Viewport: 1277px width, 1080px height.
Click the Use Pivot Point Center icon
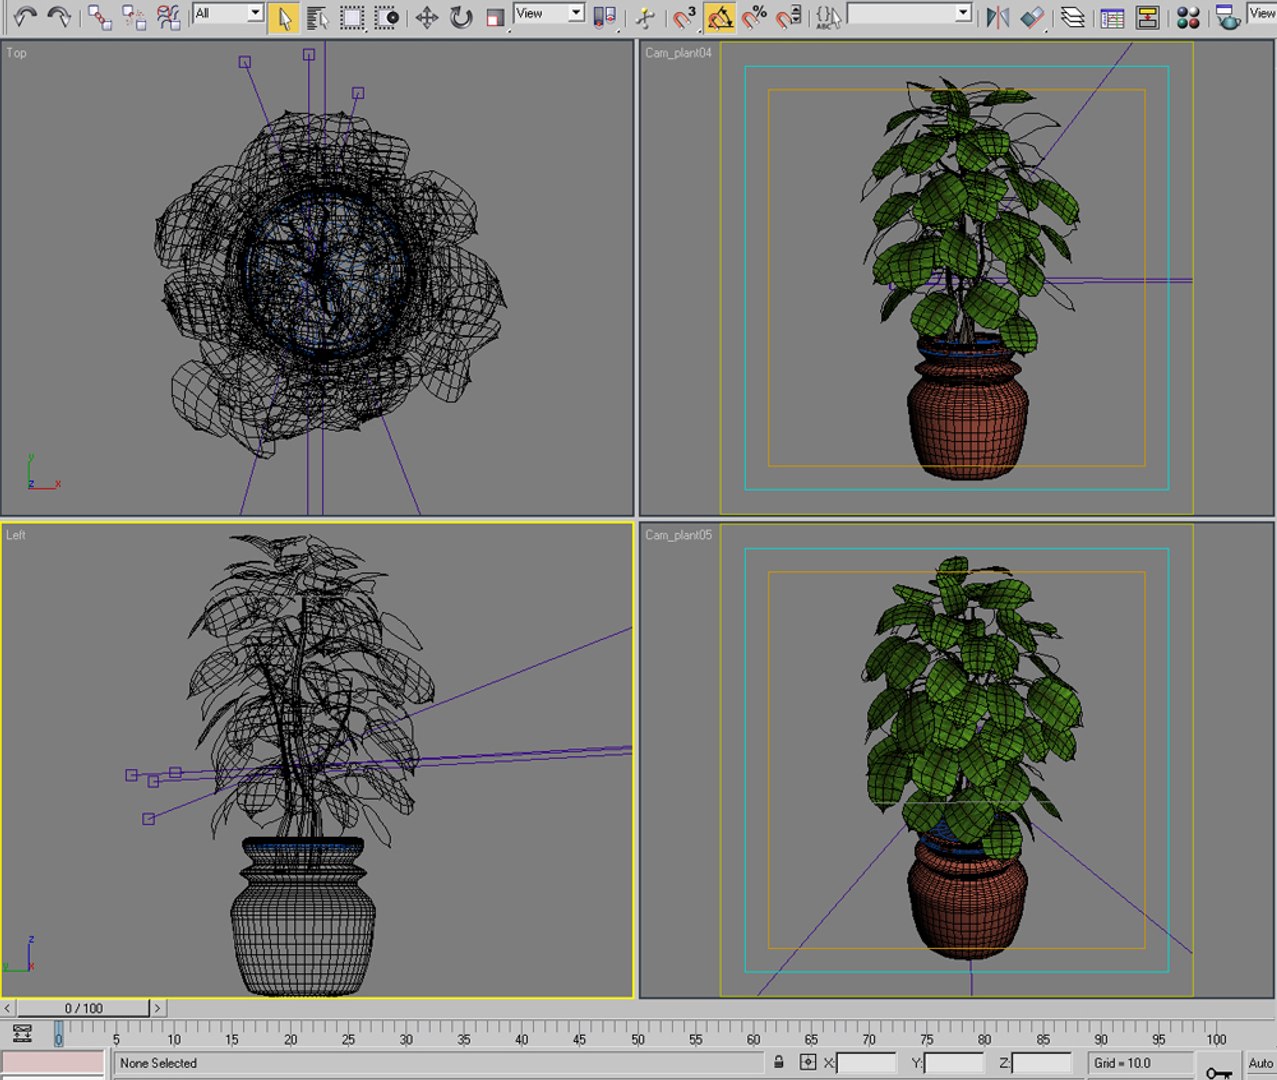tap(604, 17)
